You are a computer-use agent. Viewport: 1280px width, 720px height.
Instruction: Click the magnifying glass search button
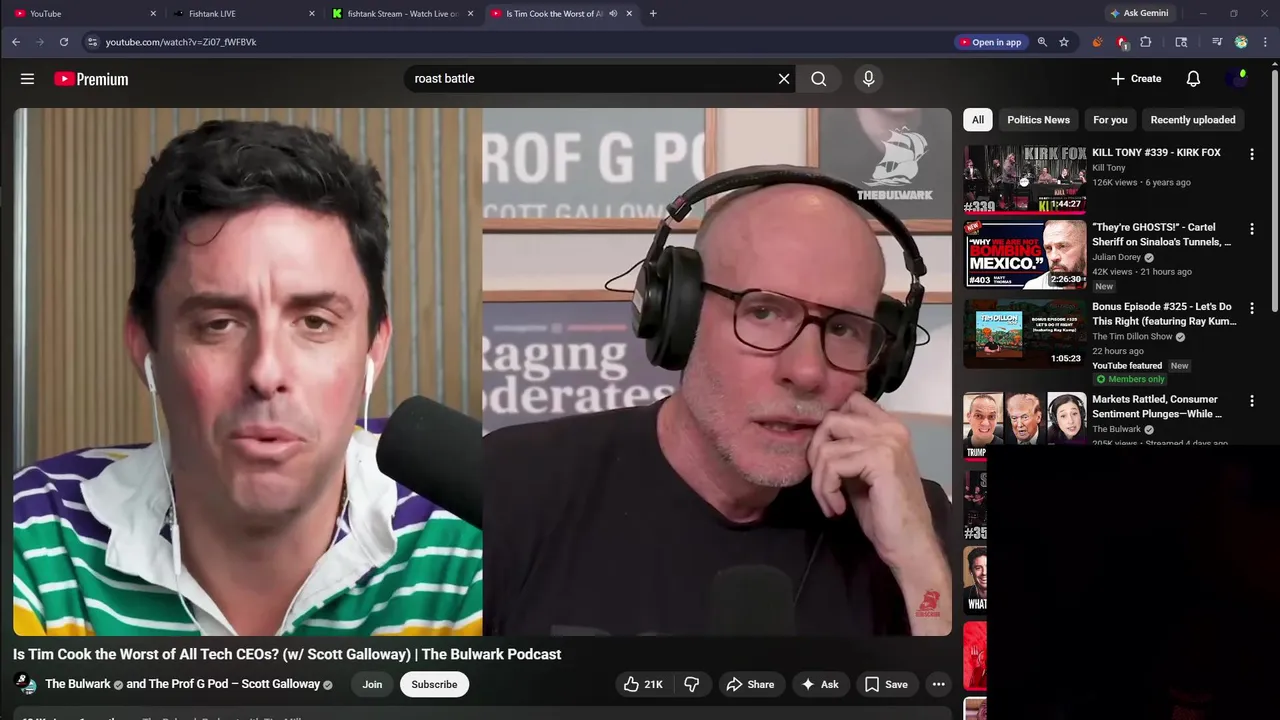[x=819, y=79]
